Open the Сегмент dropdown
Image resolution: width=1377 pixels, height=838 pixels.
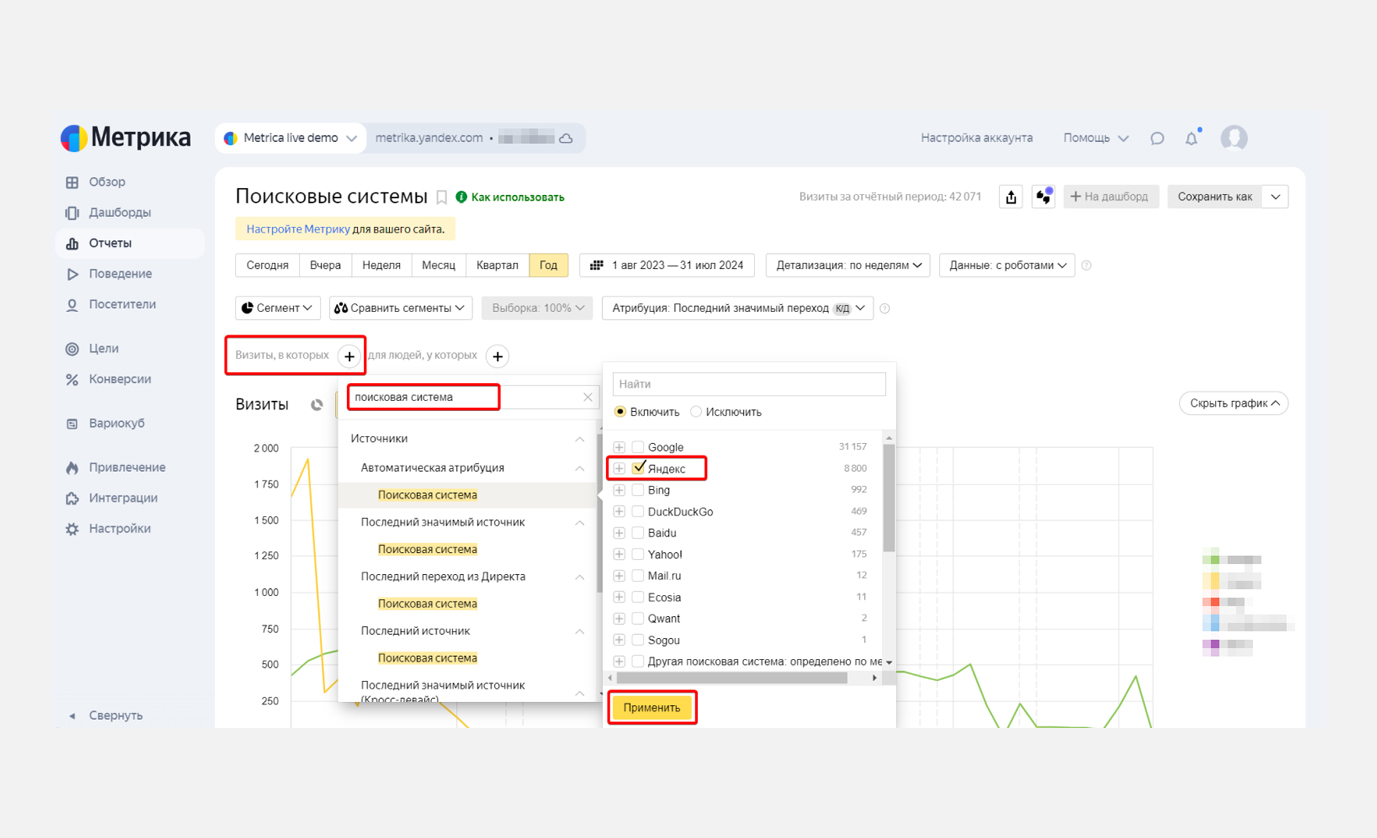click(277, 308)
